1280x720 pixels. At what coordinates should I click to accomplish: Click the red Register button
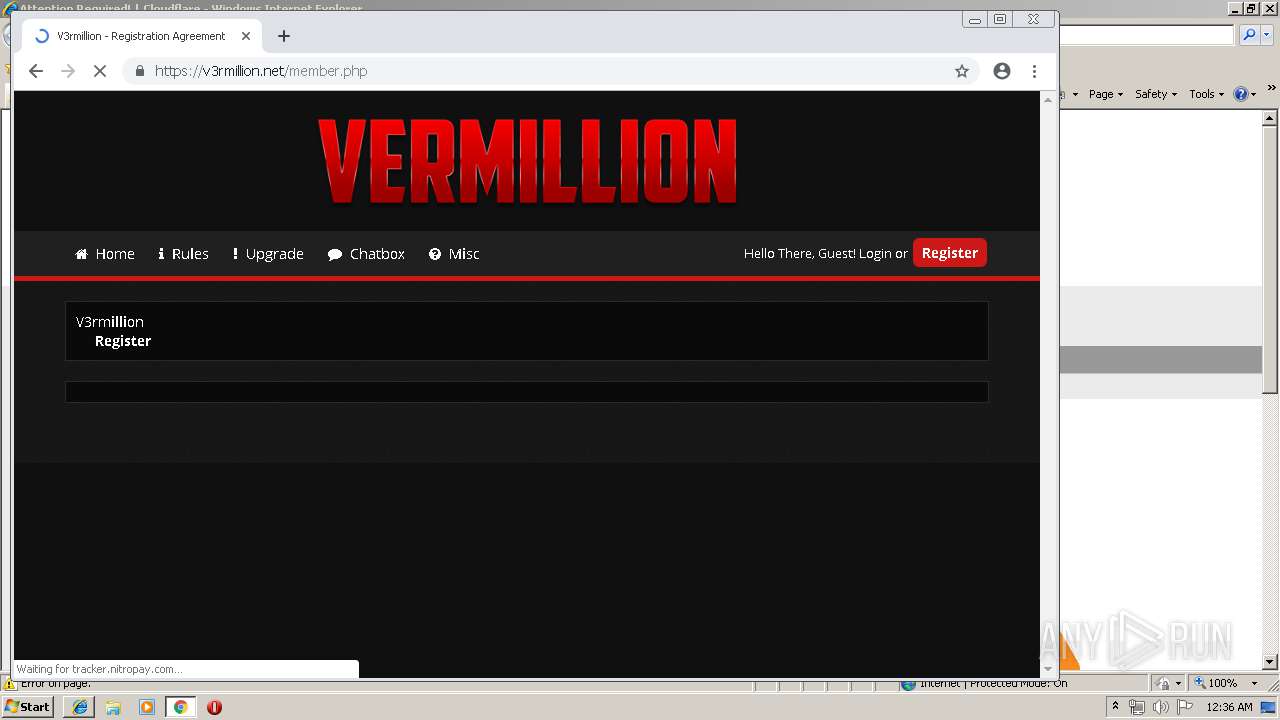click(x=950, y=253)
